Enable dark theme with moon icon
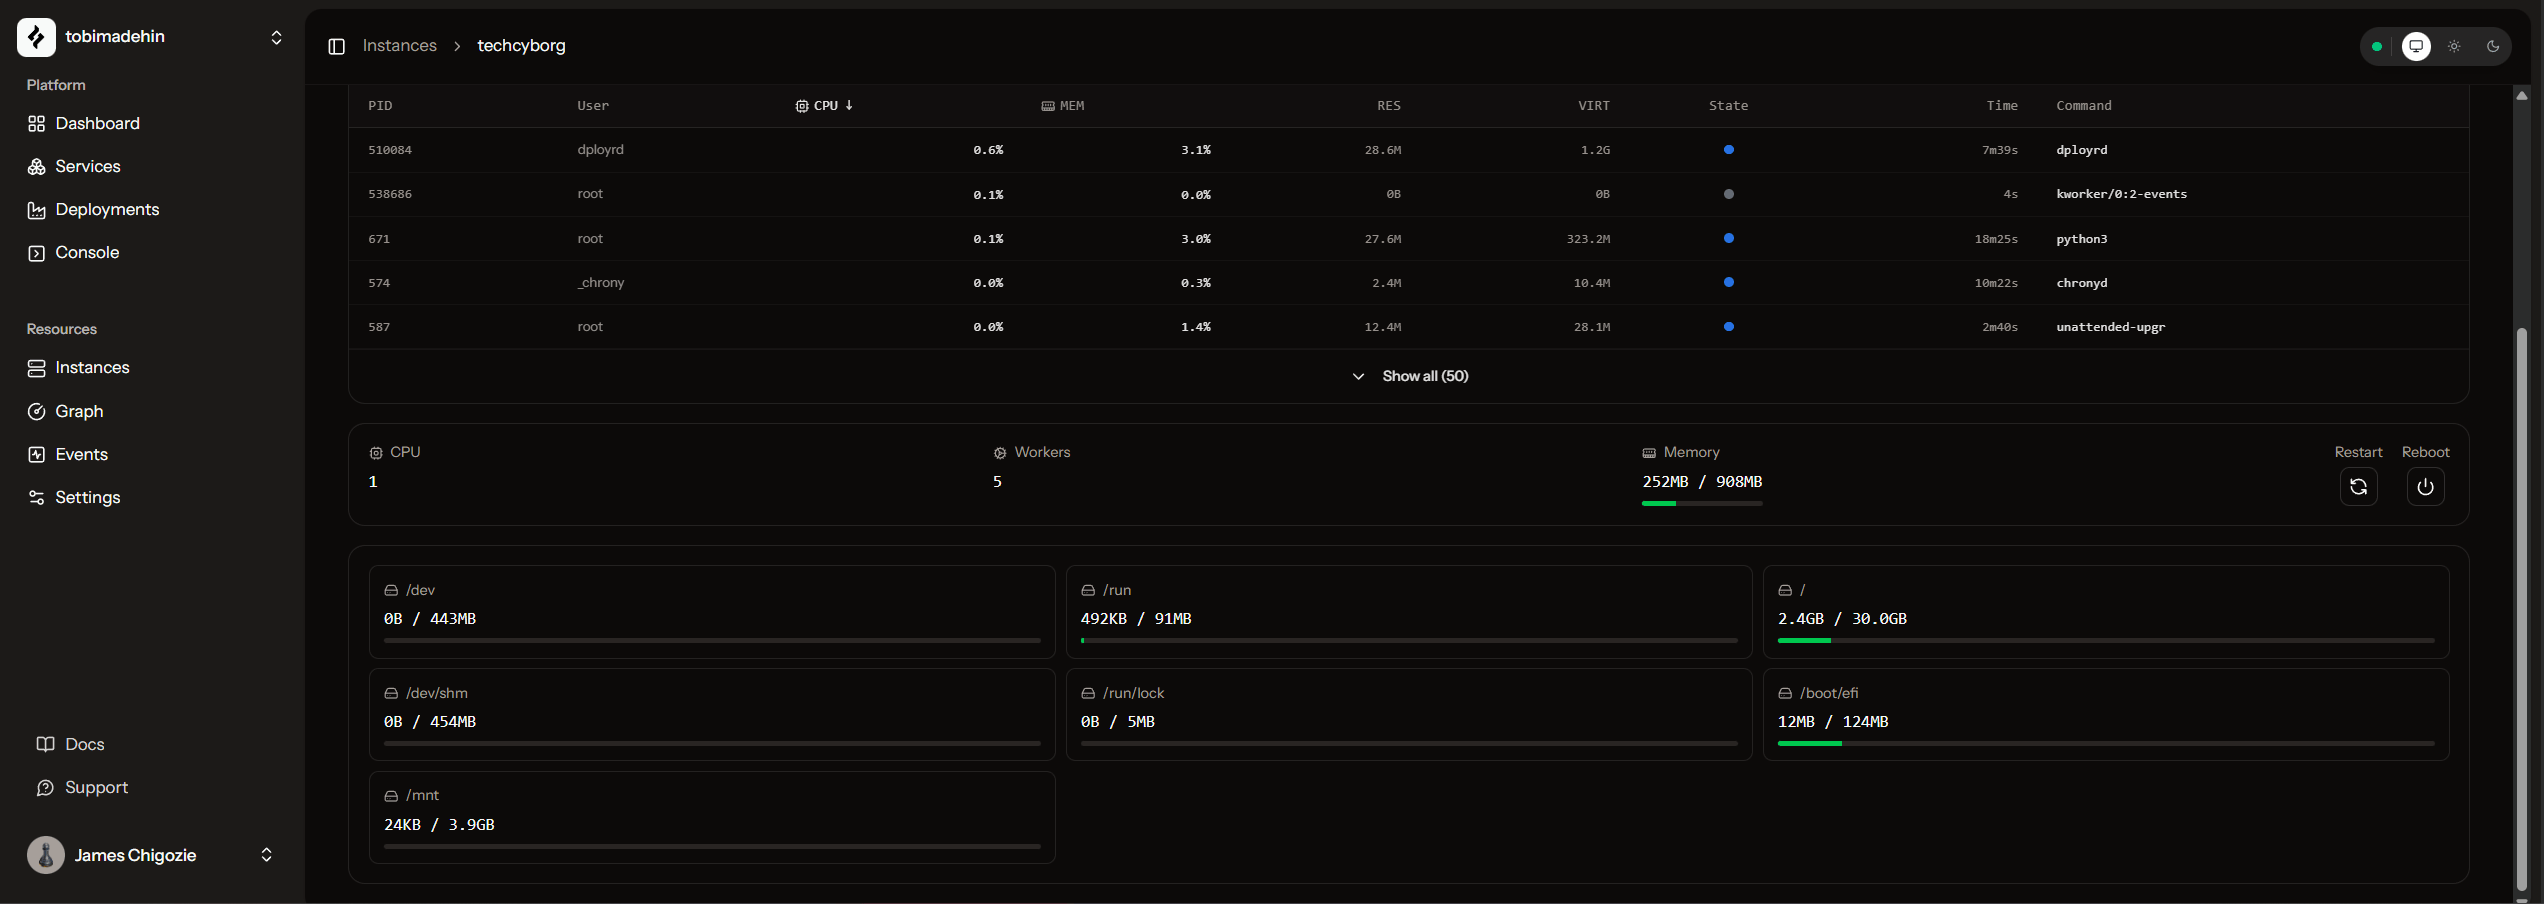 [2492, 46]
